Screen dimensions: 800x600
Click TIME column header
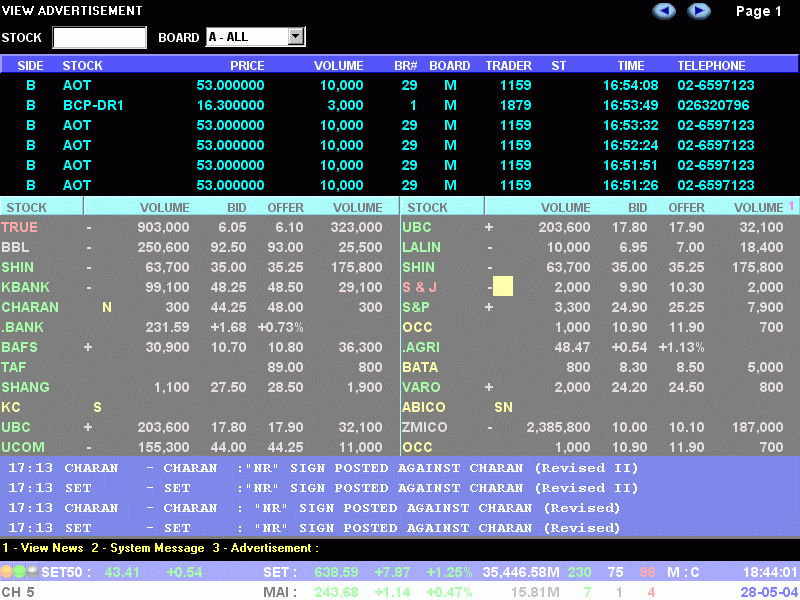point(631,65)
